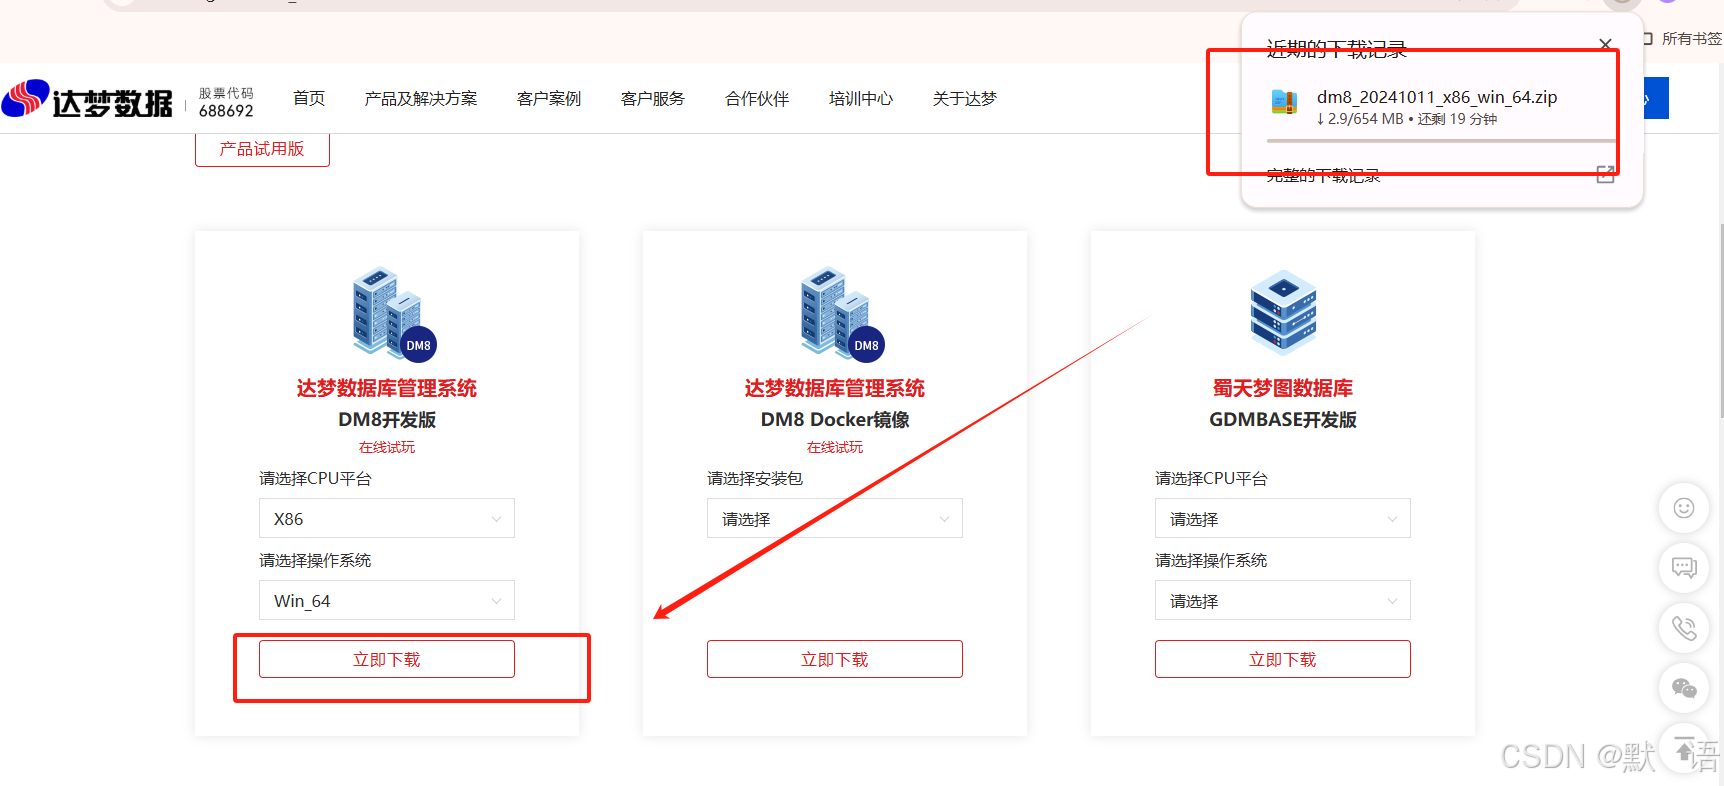Close the recent downloads popup

1605,44
